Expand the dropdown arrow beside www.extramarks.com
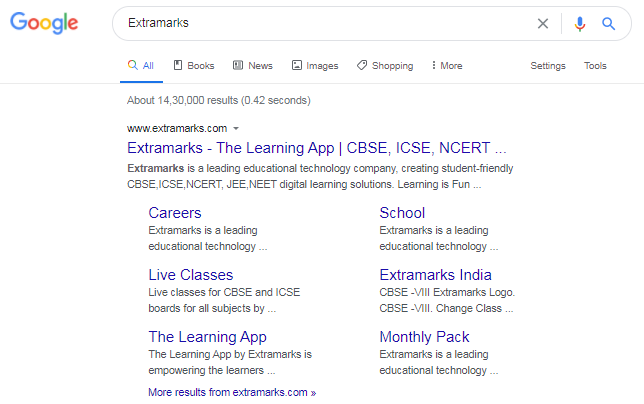The image size is (644, 404). (x=236, y=129)
